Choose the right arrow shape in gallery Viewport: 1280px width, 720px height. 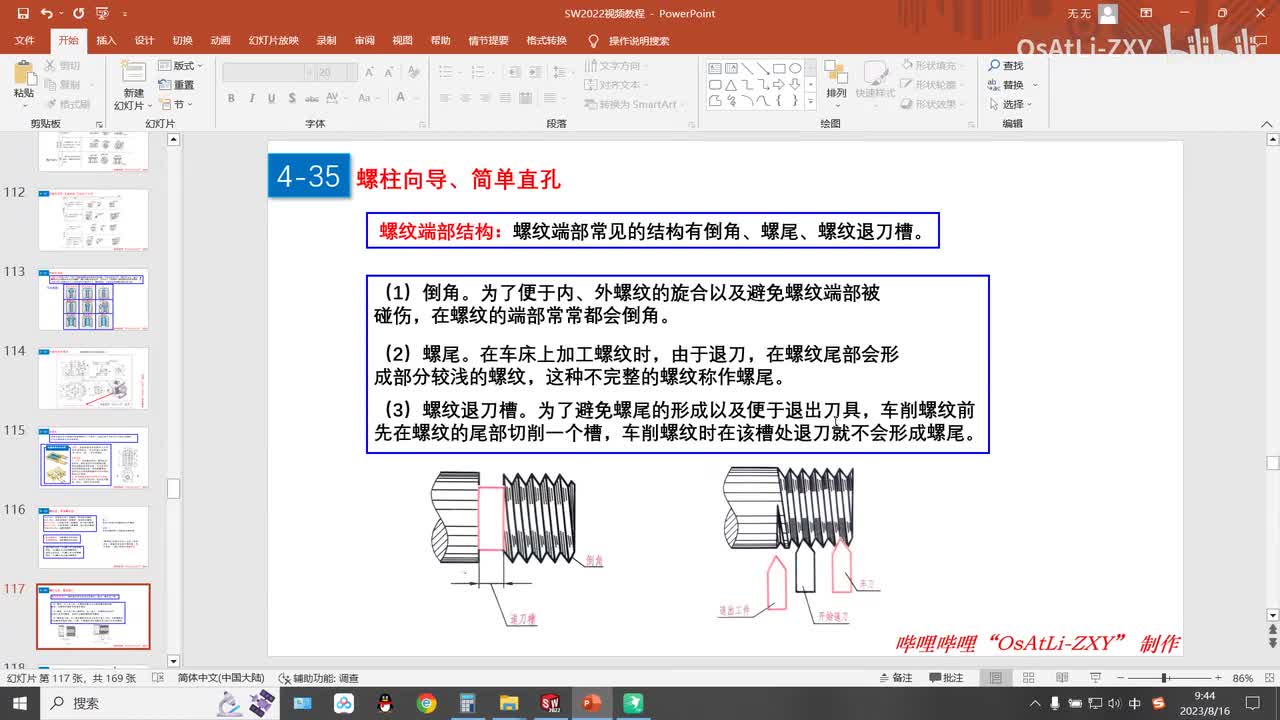779,84
